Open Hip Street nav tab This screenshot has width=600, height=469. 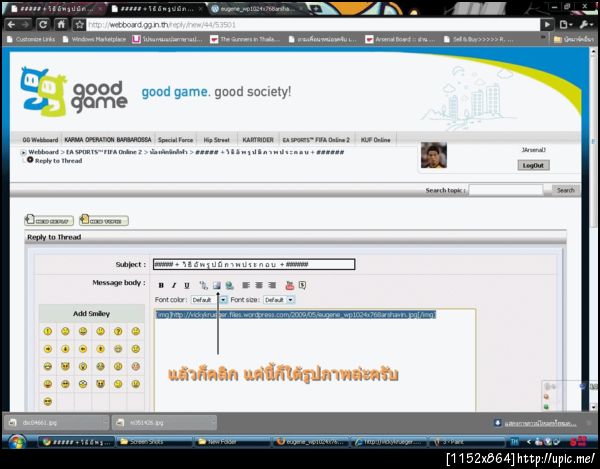pos(217,140)
